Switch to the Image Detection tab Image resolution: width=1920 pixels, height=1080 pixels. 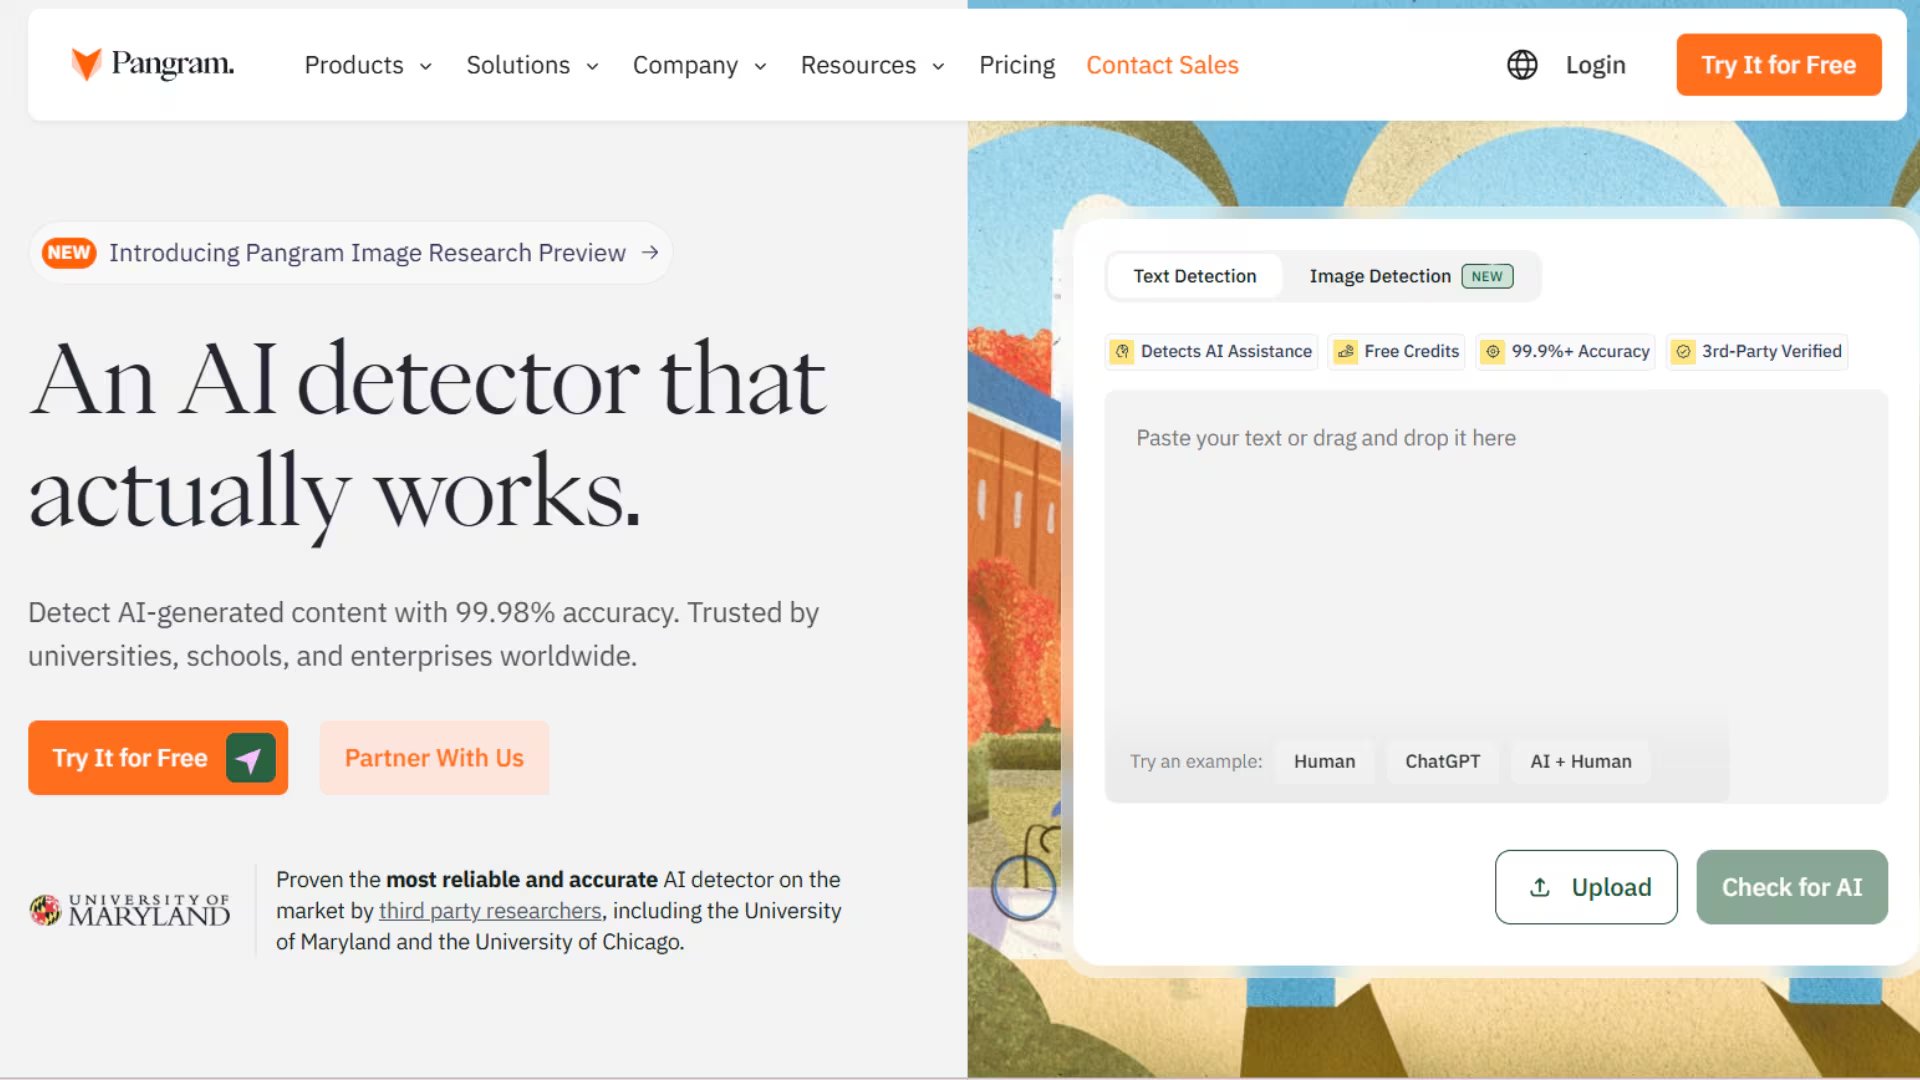point(1411,276)
